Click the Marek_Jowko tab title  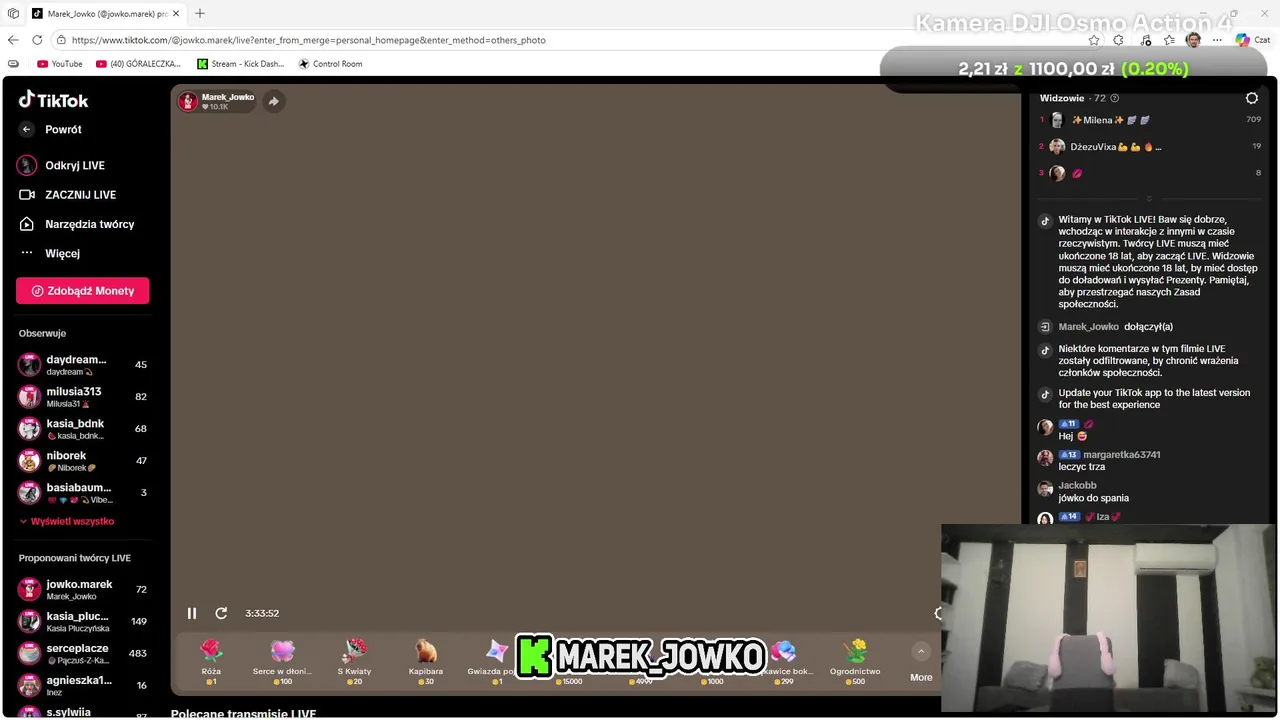[x=107, y=14]
